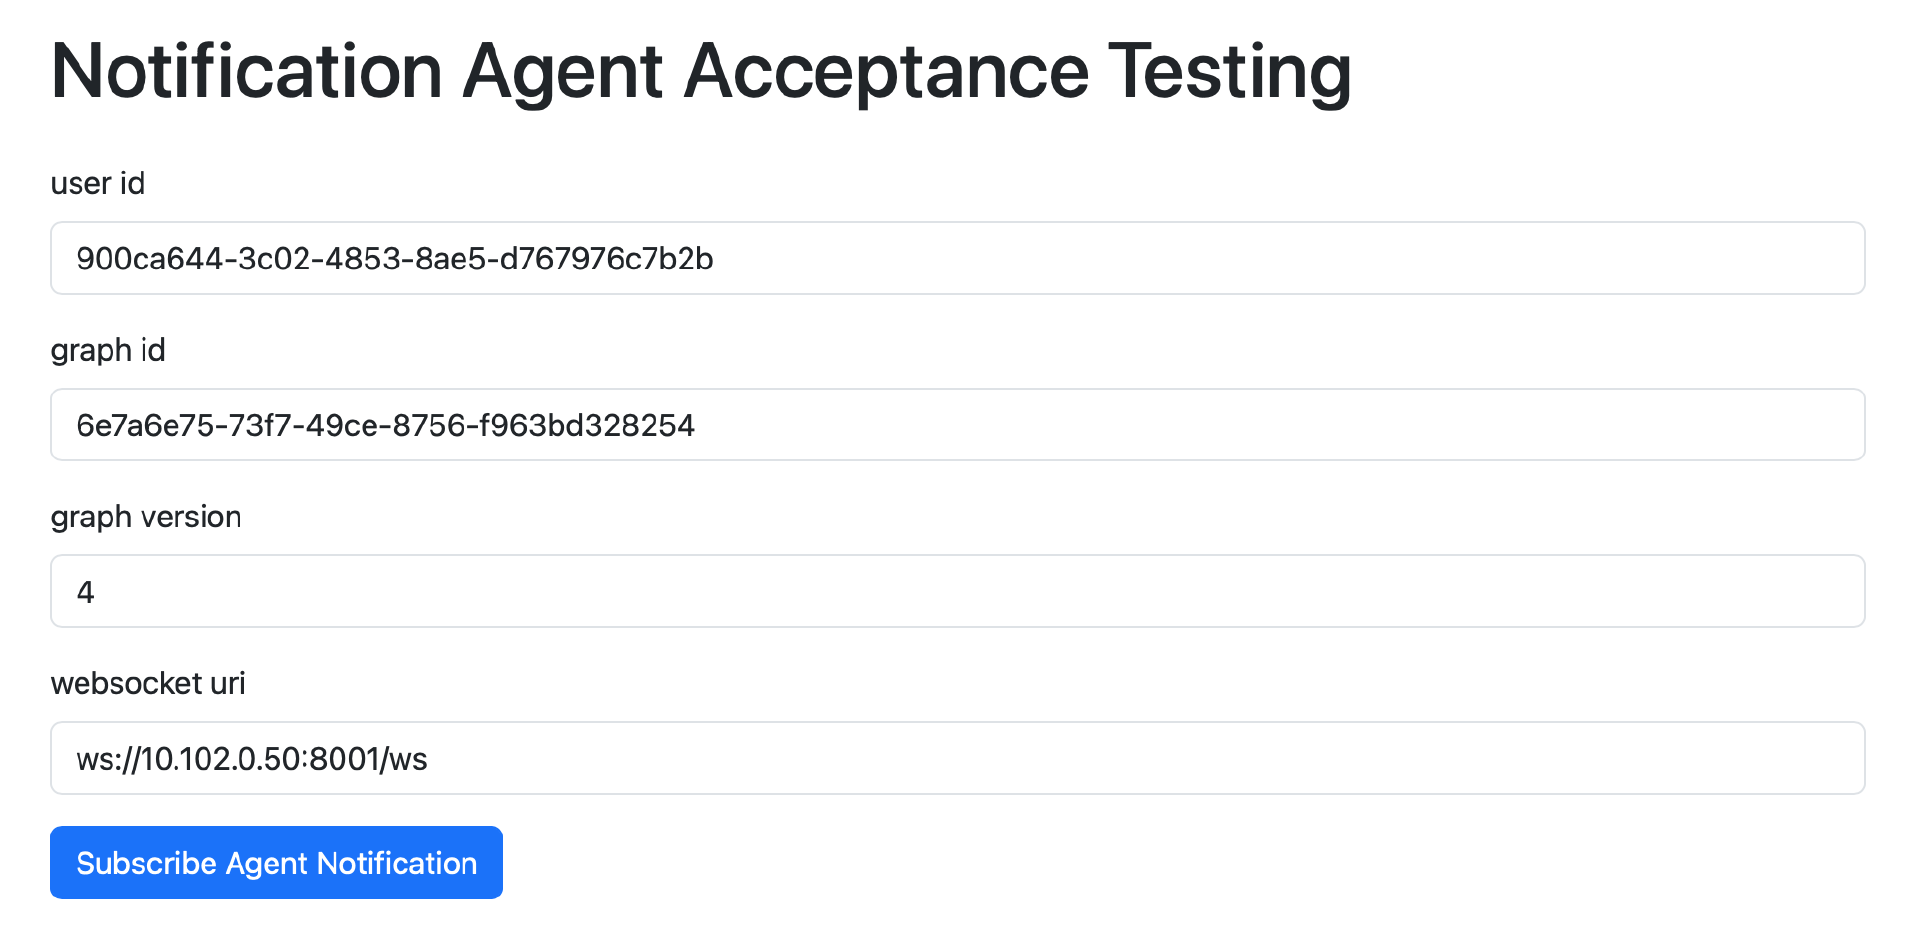Click the "user id" field label
1920x944 pixels.
click(x=98, y=184)
